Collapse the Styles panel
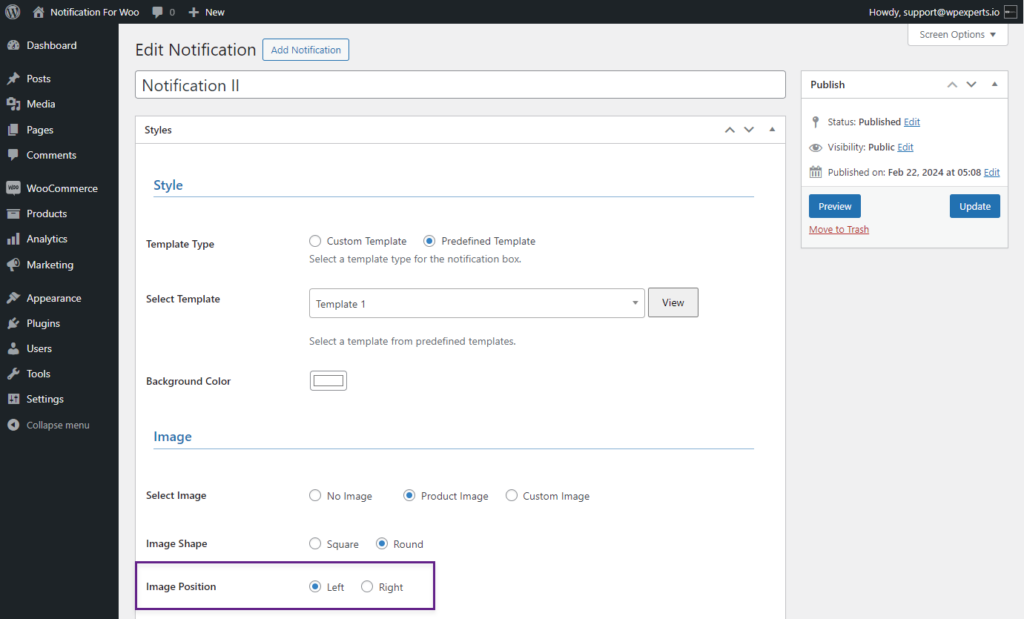The height and width of the screenshot is (619, 1024). 772,130
